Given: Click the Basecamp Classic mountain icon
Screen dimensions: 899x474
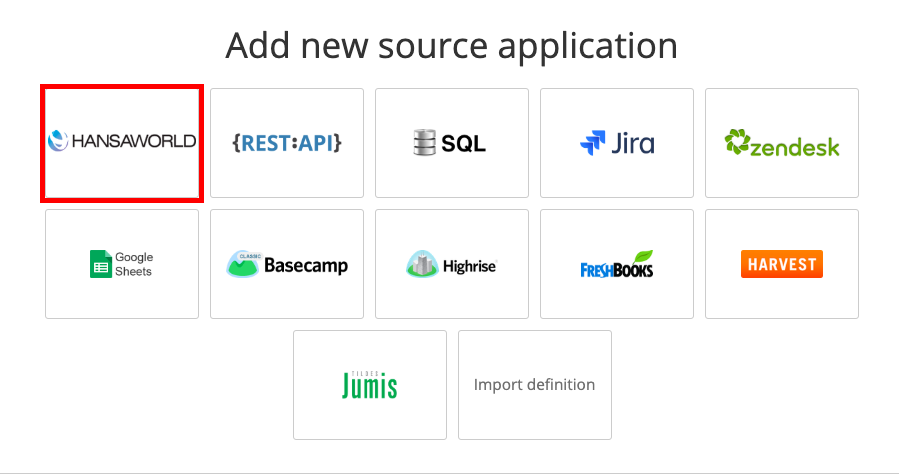Looking at the screenshot, I should pos(243,264).
